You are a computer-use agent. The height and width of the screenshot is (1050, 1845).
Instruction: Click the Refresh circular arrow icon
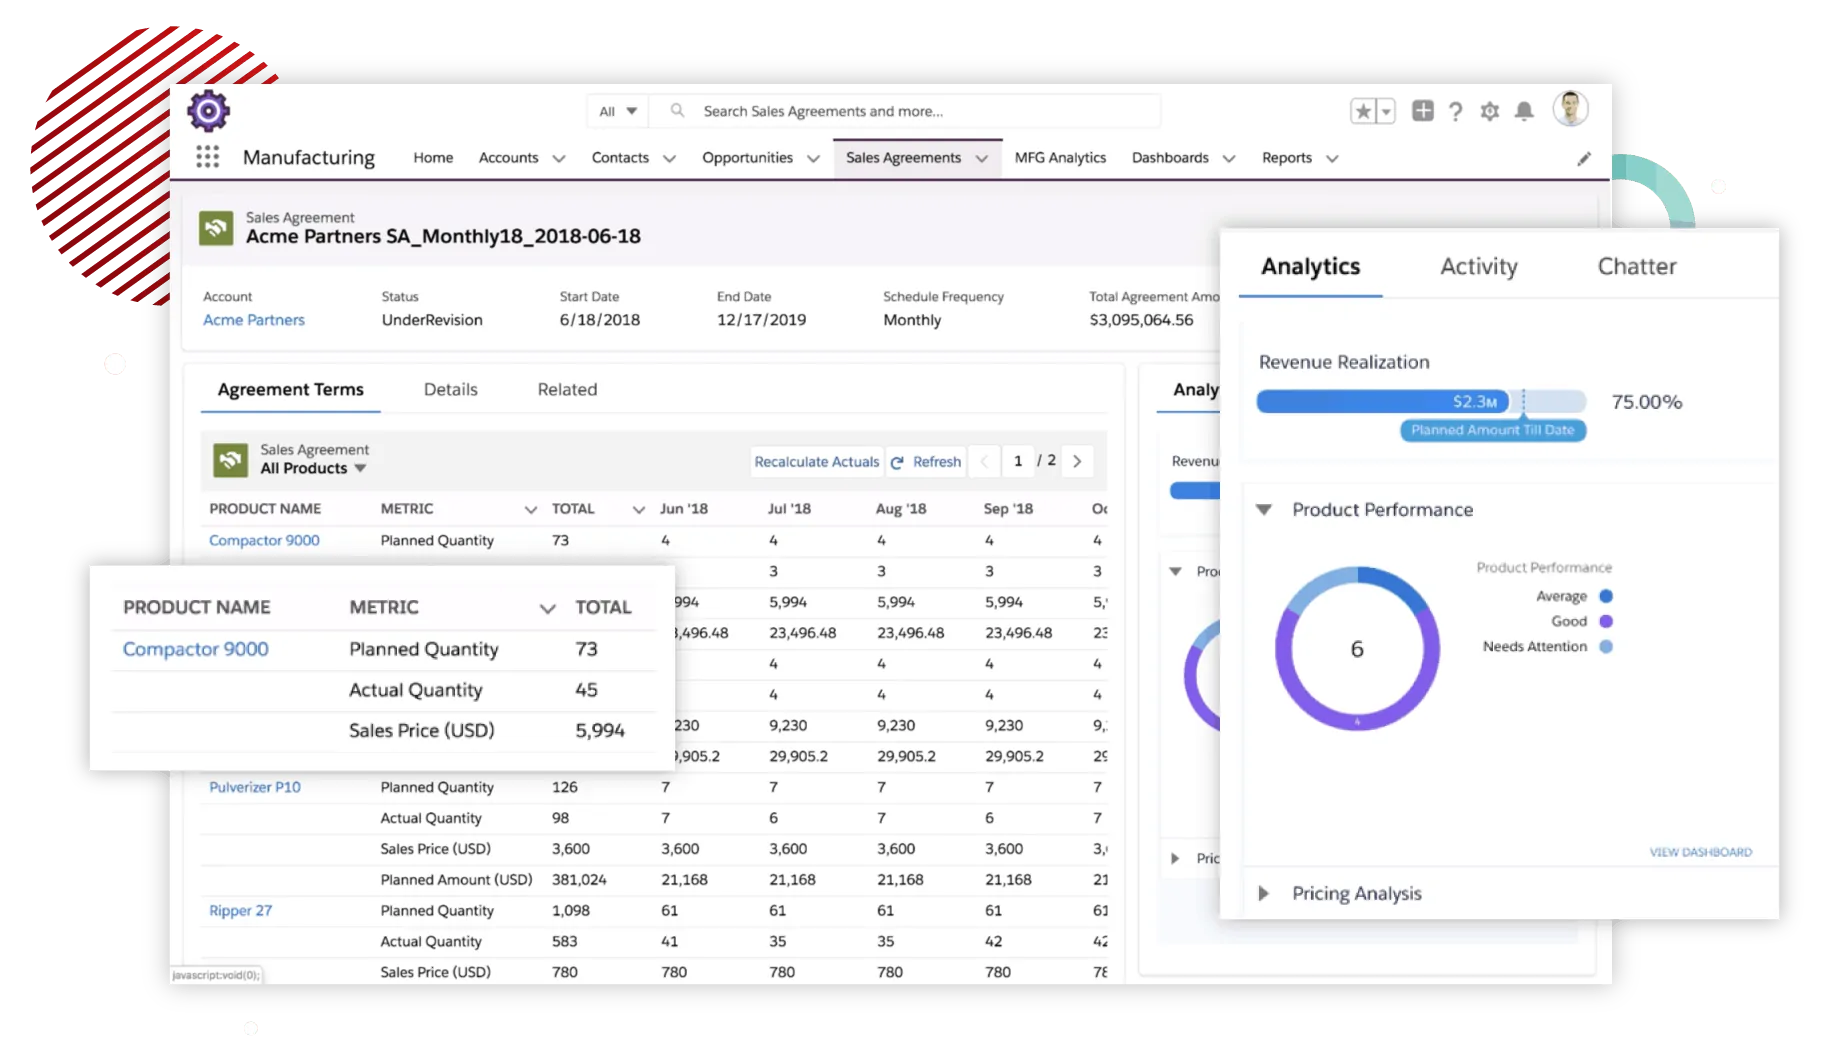(x=897, y=462)
